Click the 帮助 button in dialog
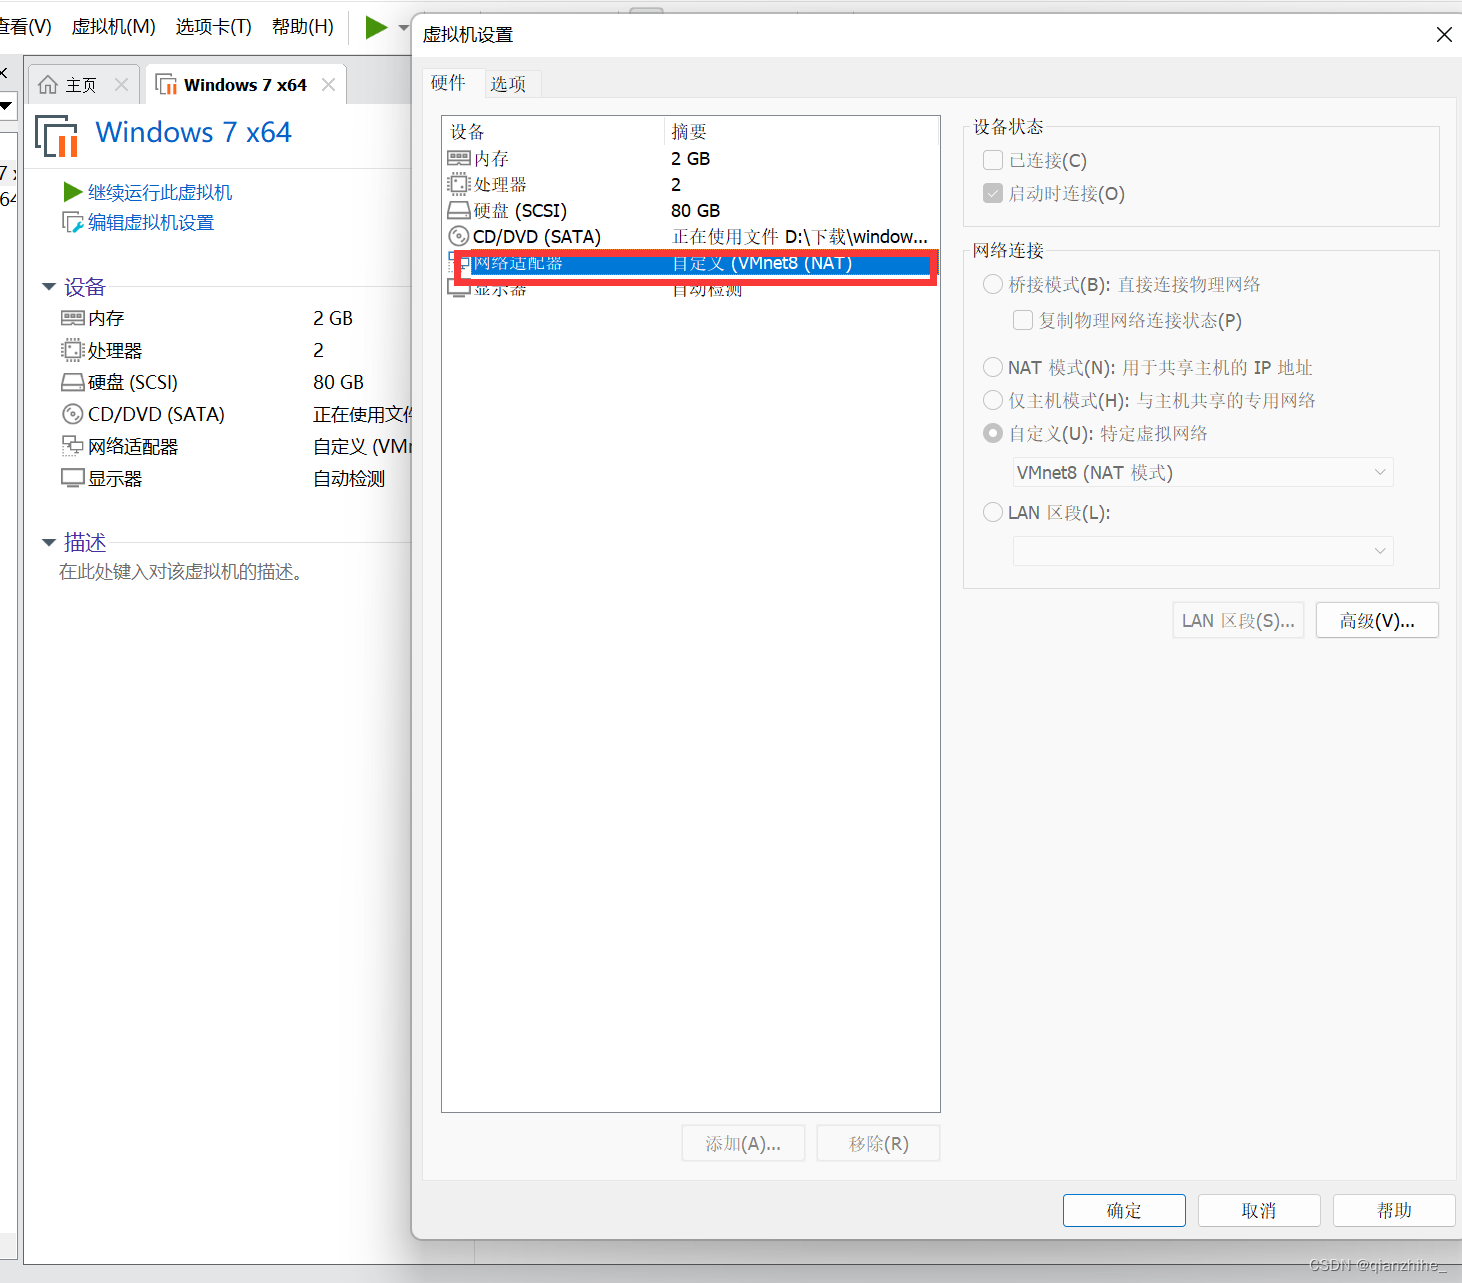This screenshot has height=1283, width=1462. pos(1394,1210)
